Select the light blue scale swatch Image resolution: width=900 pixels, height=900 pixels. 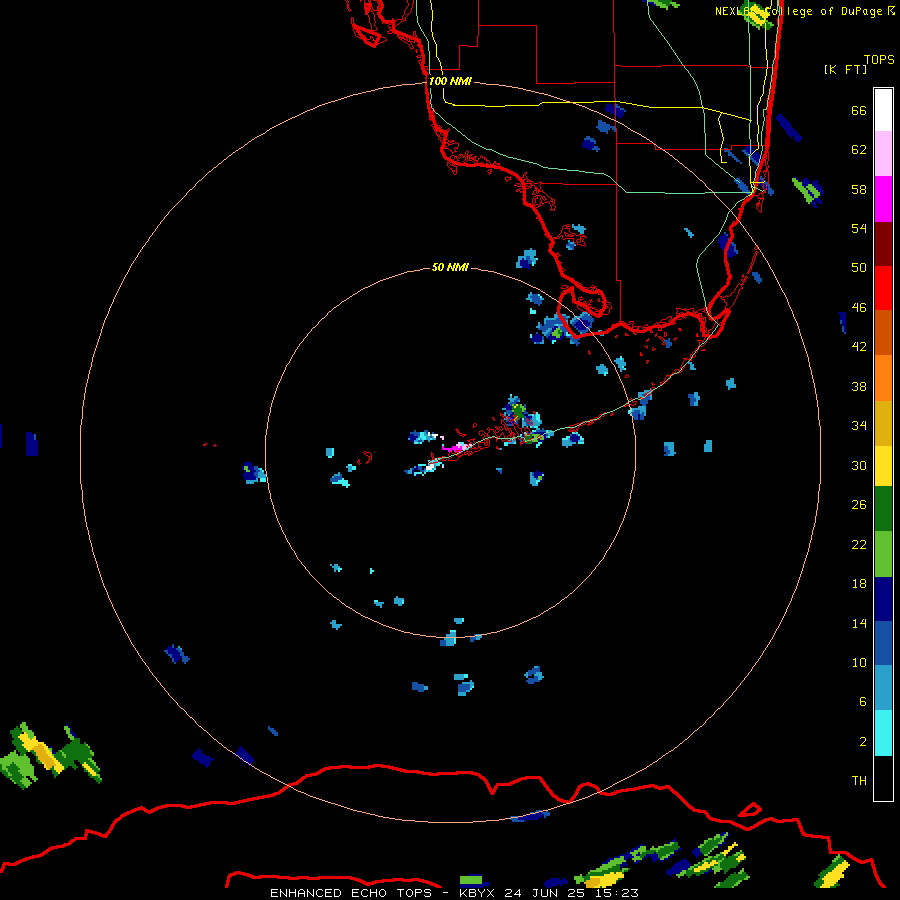(x=883, y=688)
